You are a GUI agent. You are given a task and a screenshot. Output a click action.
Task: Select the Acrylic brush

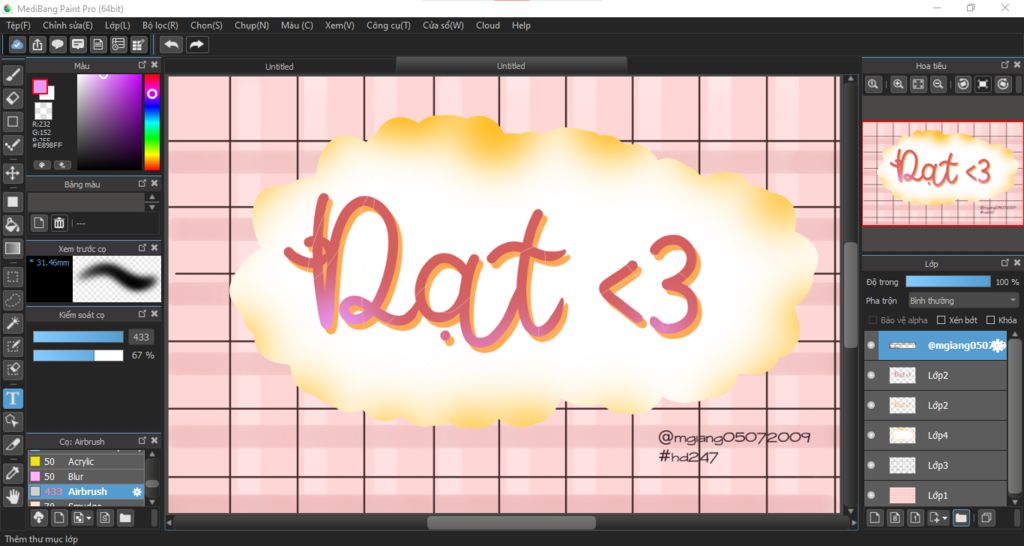click(x=86, y=462)
